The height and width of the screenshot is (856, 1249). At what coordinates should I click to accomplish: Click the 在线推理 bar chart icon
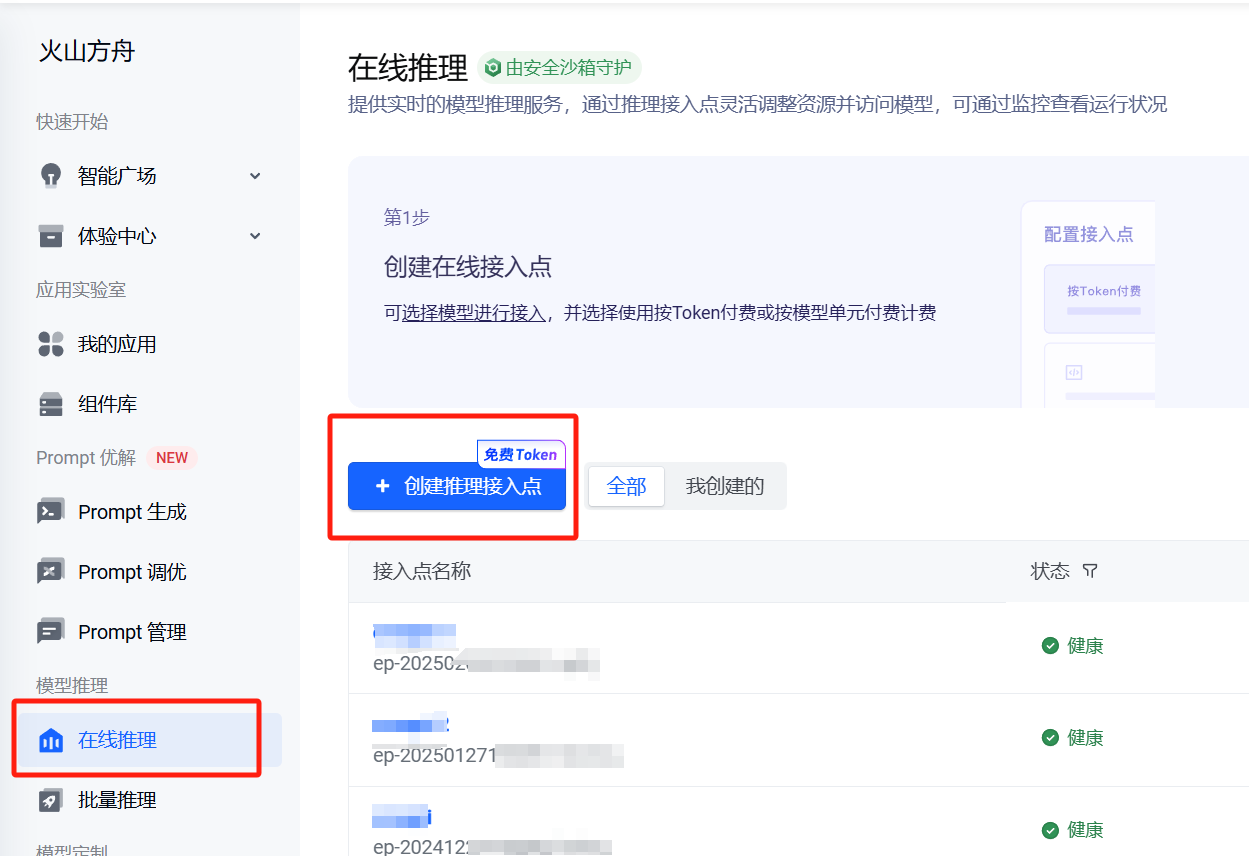pyautogui.click(x=51, y=740)
